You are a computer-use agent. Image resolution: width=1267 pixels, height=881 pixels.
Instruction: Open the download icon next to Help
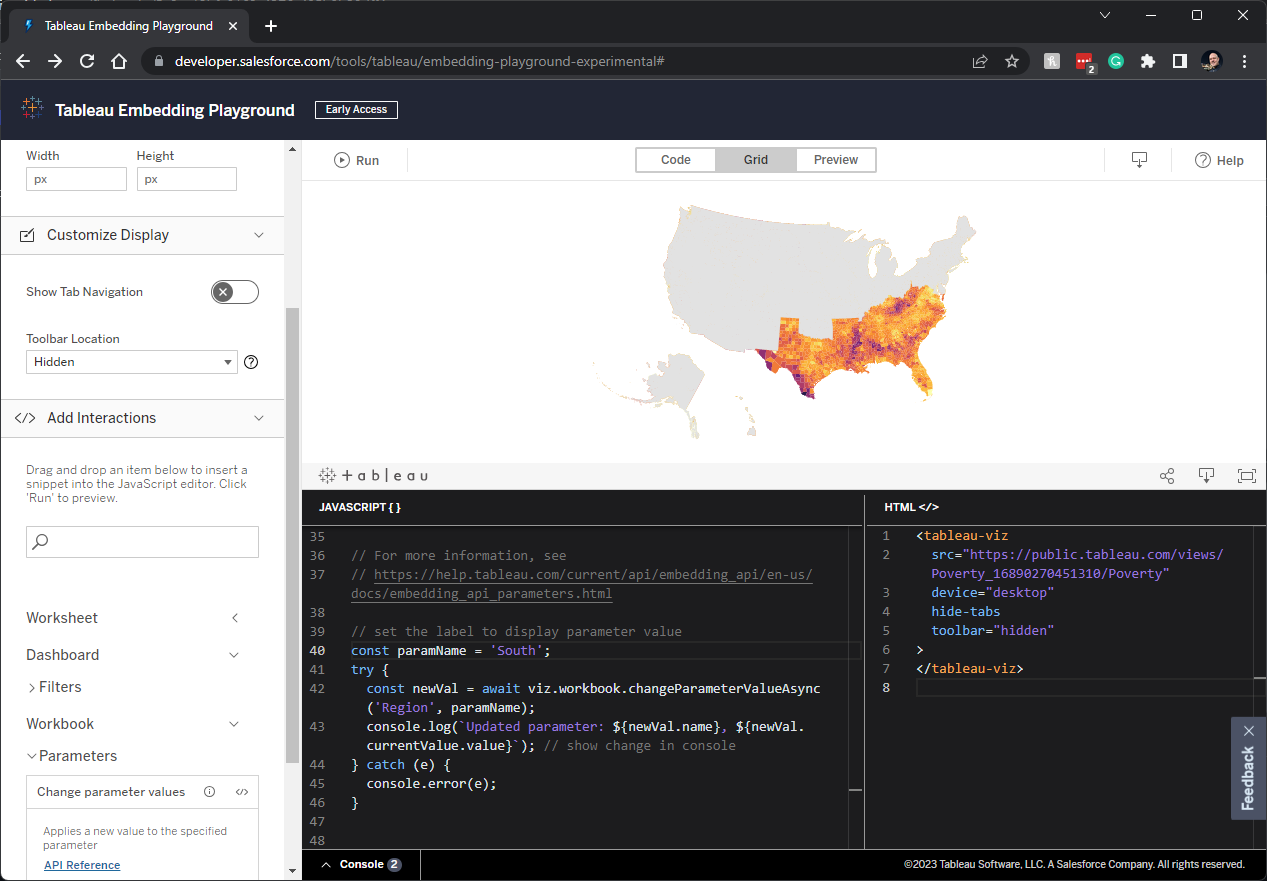point(1139,160)
